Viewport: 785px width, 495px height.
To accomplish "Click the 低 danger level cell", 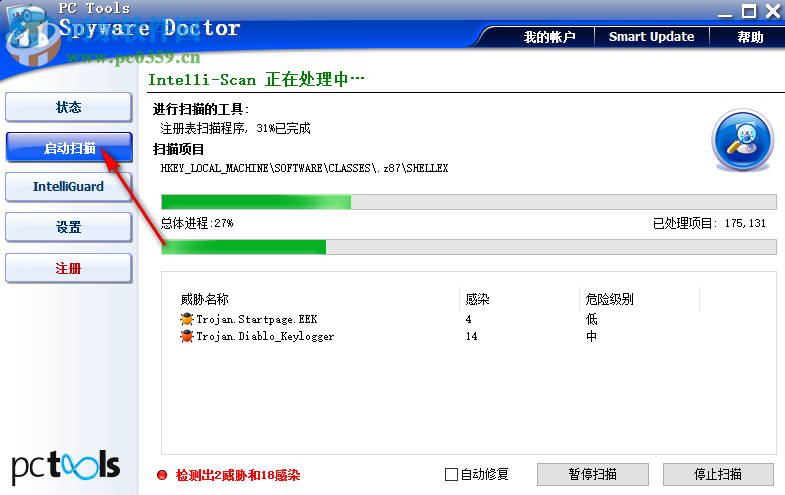I will 591,319.
